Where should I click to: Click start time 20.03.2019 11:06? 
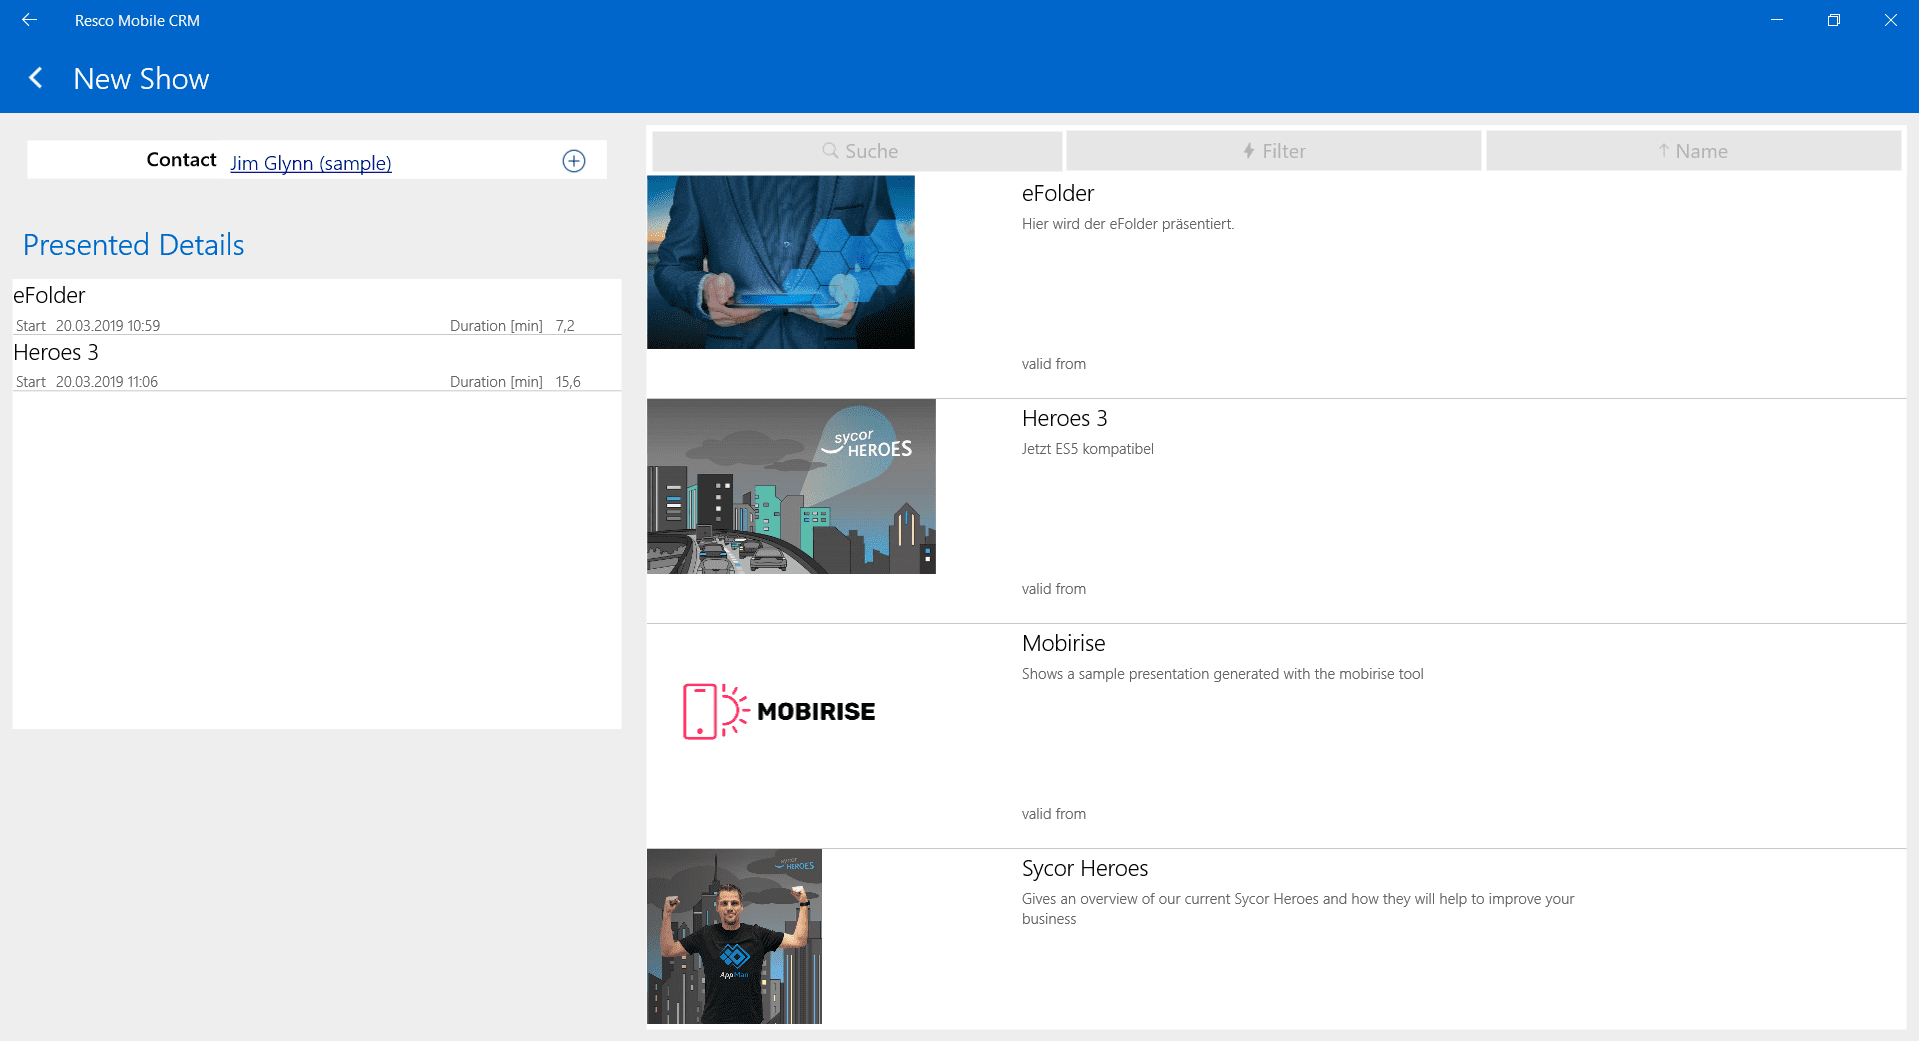(107, 382)
